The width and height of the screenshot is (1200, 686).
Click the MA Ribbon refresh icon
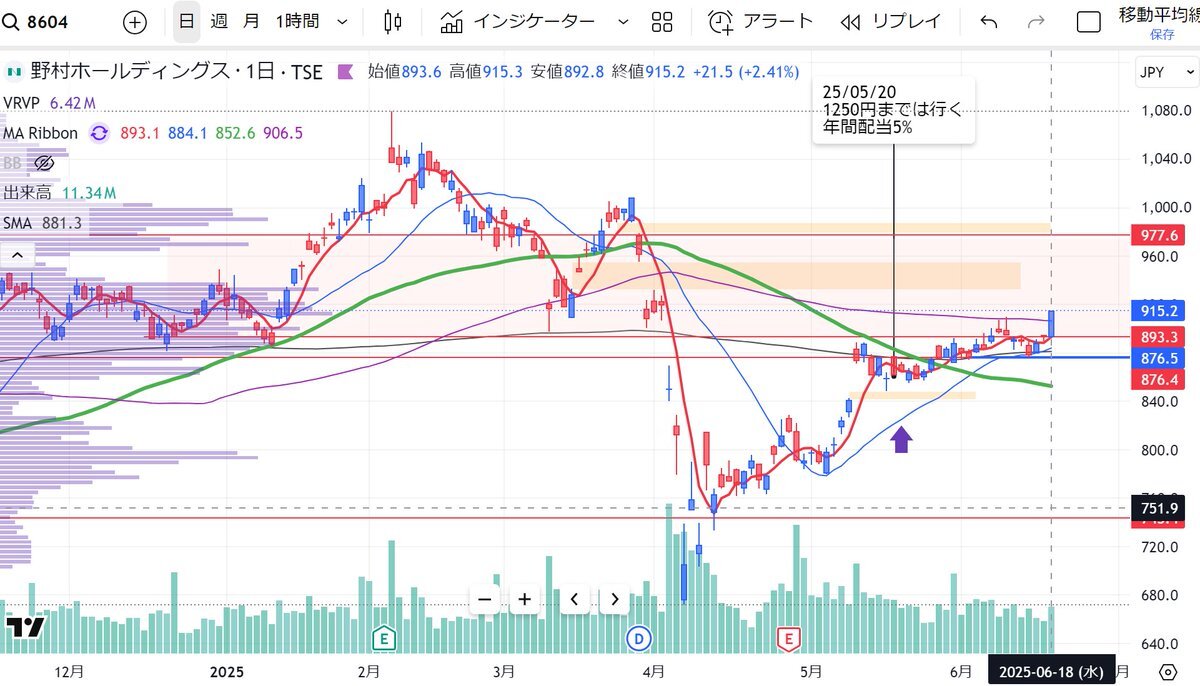pyautogui.click(x=99, y=133)
